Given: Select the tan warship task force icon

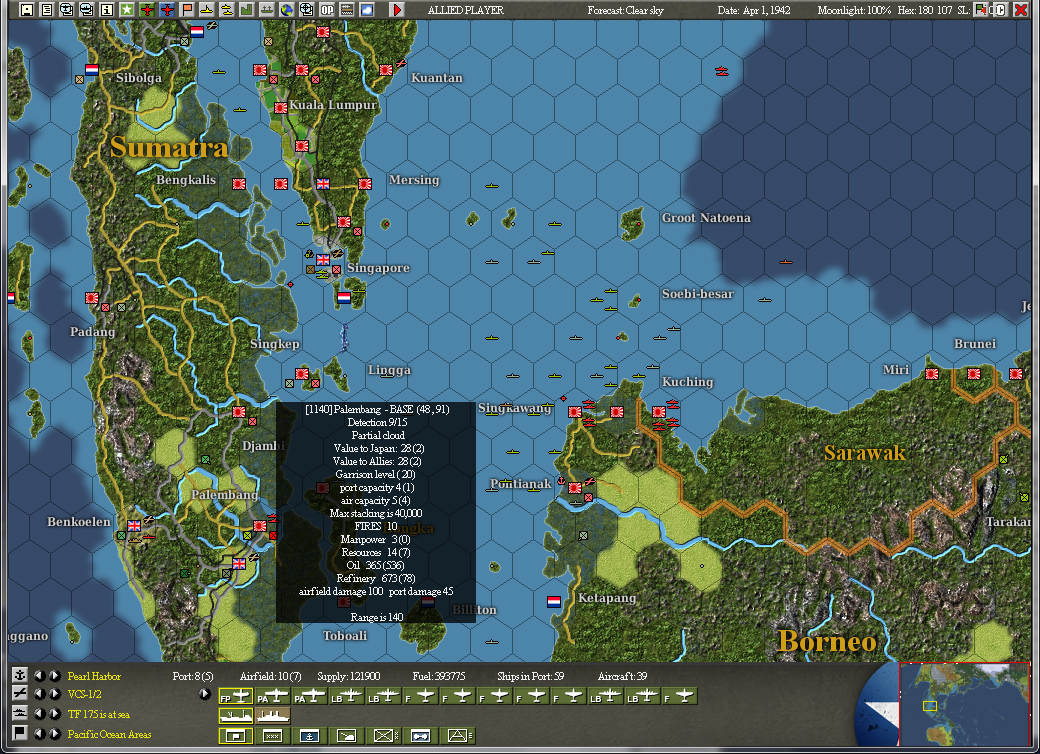Looking at the screenshot, I should (273, 716).
